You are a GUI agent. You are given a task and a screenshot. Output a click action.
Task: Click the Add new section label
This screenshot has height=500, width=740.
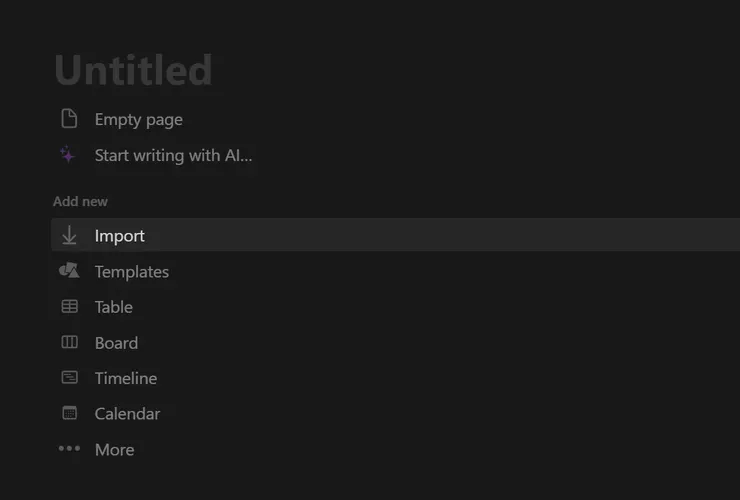click(x=80, y=201)
